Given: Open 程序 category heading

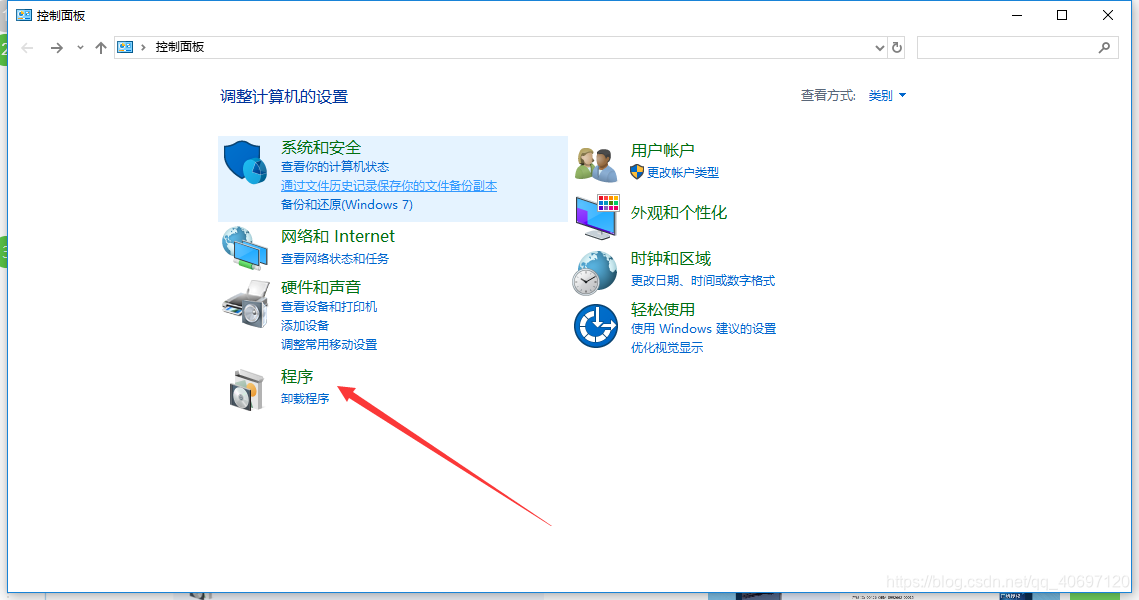Looking at the screenshot, I should click(297, 376).
